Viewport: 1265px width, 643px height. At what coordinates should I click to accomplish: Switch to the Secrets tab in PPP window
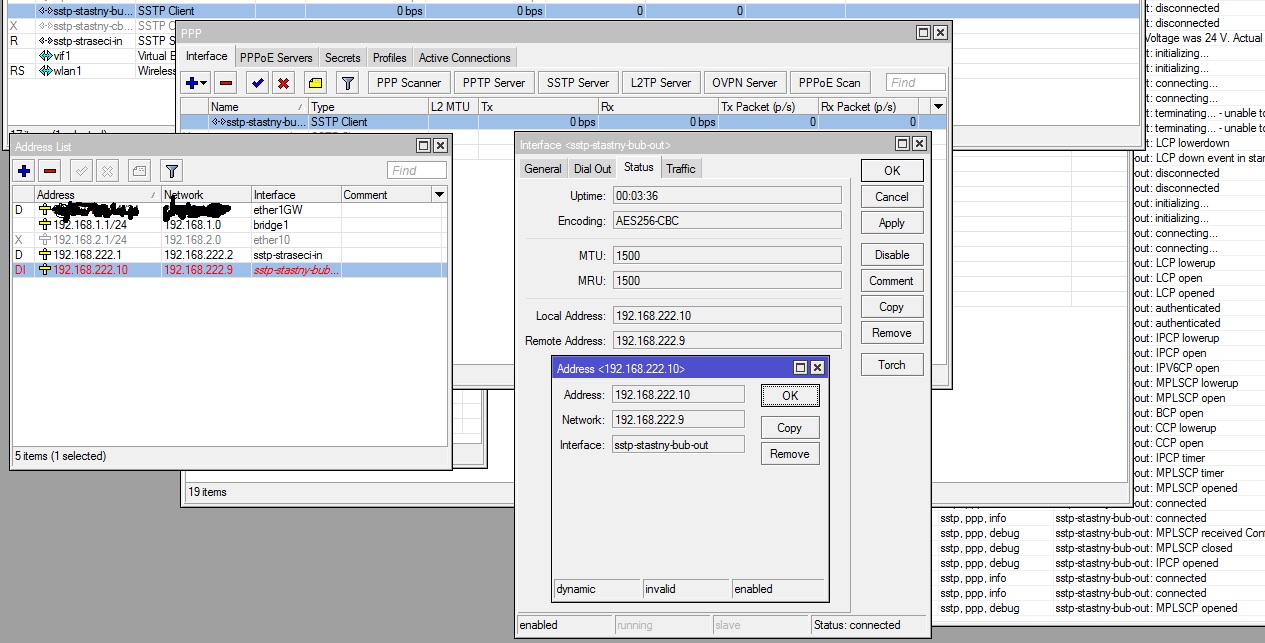pos(343,58)
